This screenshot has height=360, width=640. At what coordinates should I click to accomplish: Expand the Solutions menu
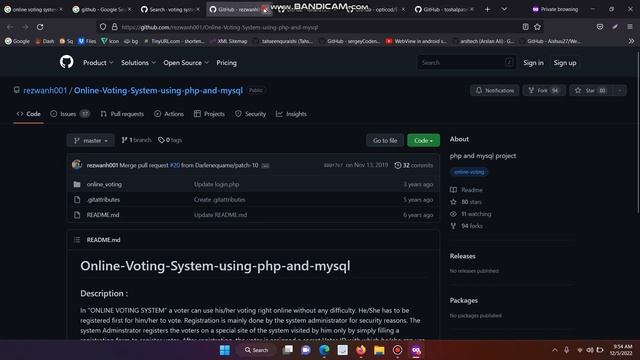[138, 63]
